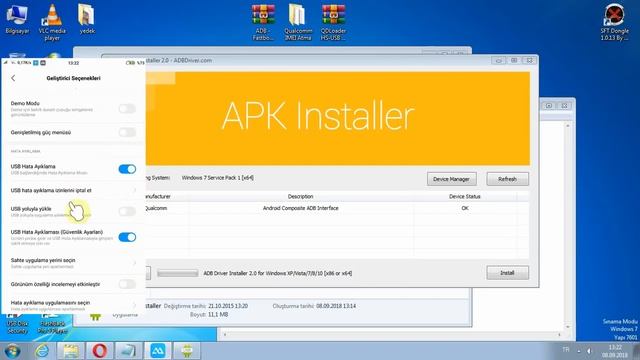Open the Qualcomm IMEI Atma folder
Screen dimensions: 640x360
298,22
